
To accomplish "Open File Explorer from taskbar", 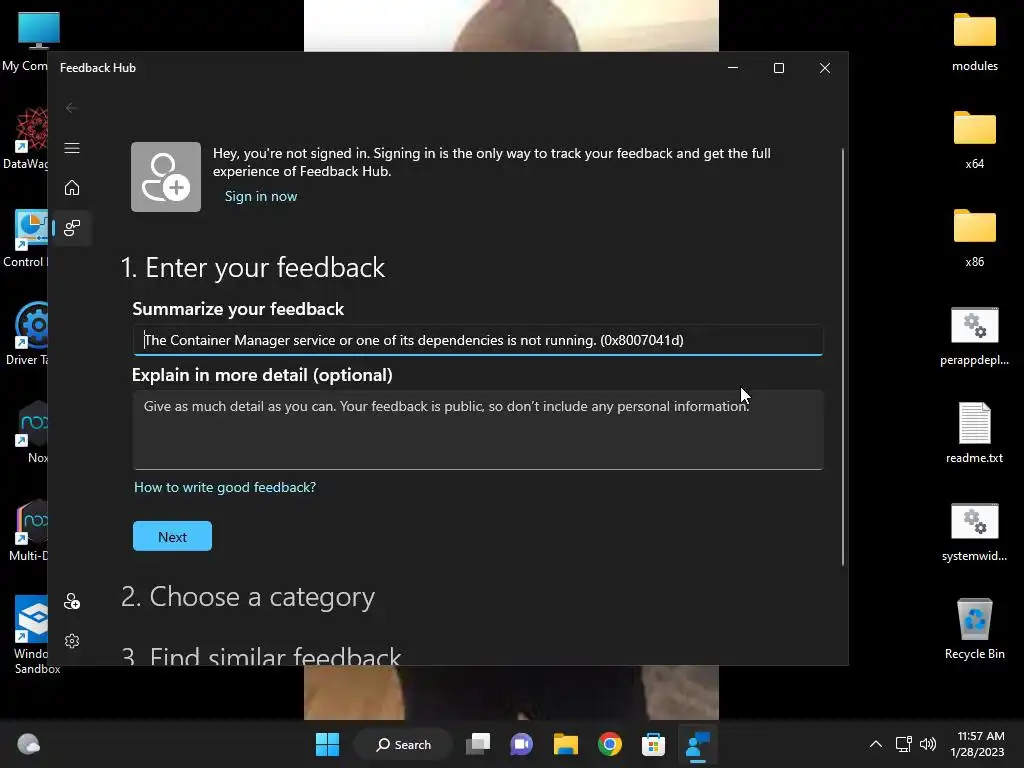I will coord(566,744).
